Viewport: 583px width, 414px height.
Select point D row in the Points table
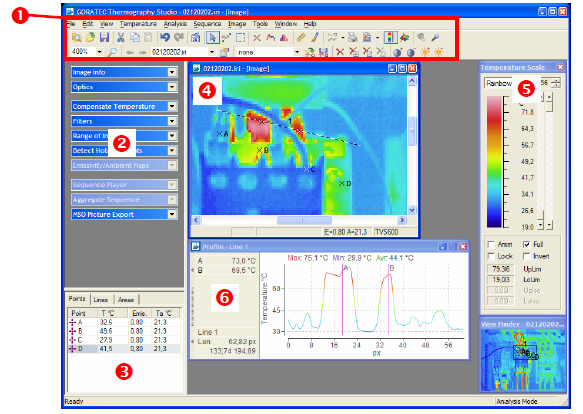(125, 349)
